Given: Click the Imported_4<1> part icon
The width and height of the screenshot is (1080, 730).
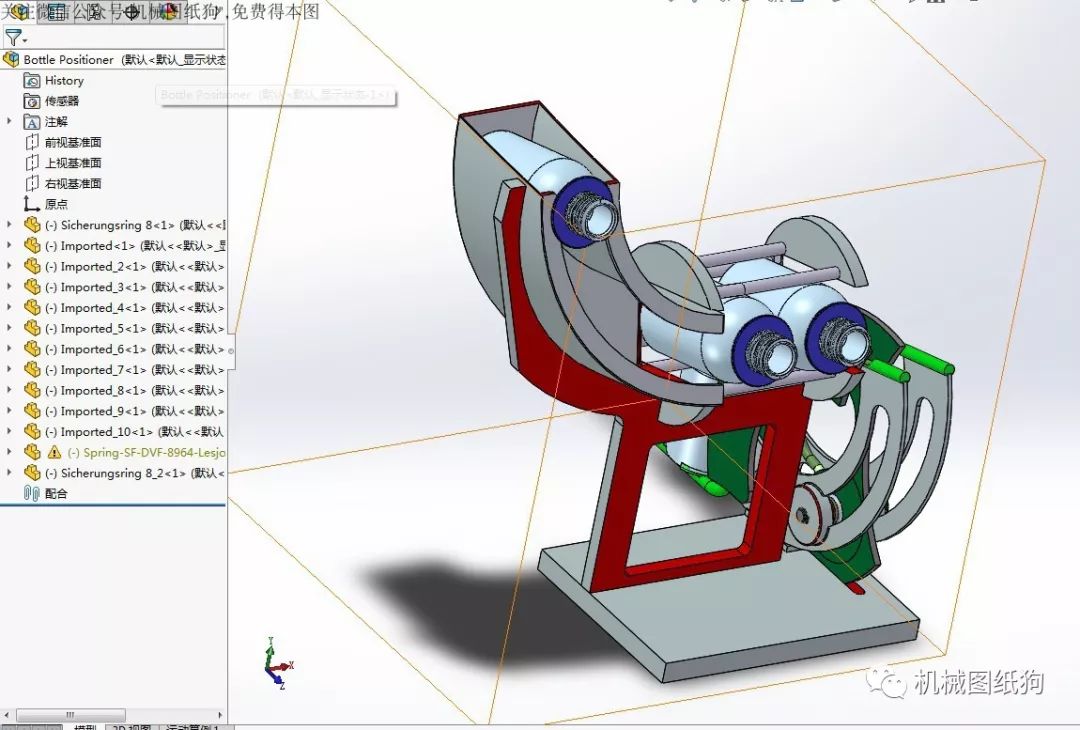Looking at the screenshot, I should pos(32,307).
